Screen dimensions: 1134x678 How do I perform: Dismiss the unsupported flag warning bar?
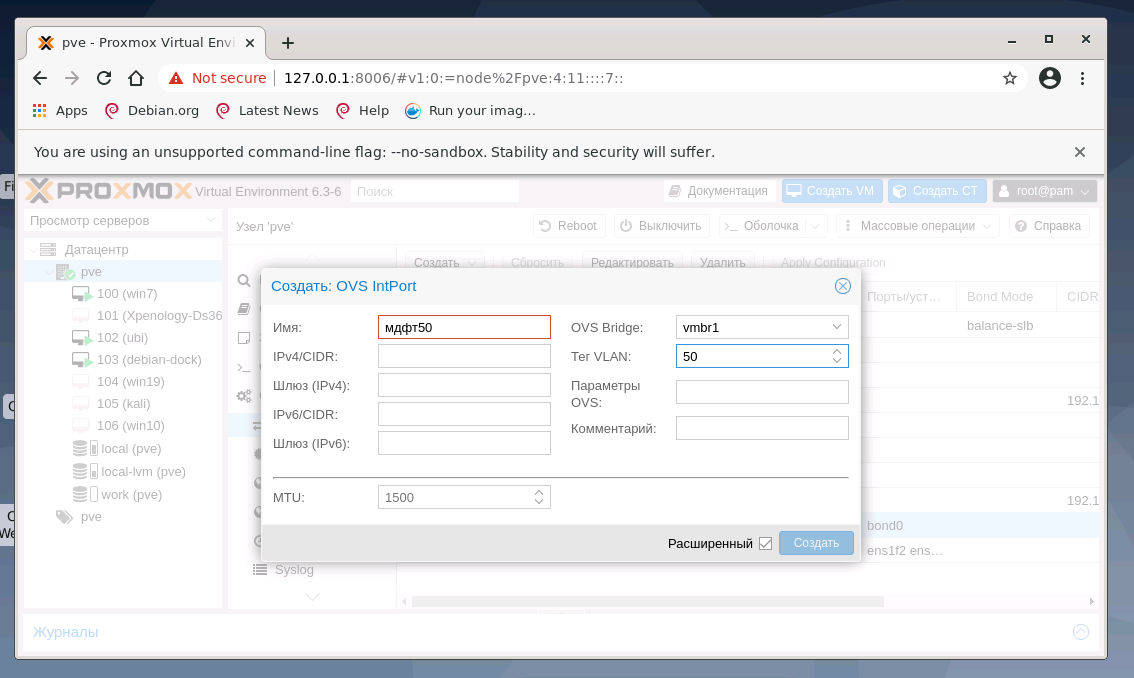click(1080, 152)
